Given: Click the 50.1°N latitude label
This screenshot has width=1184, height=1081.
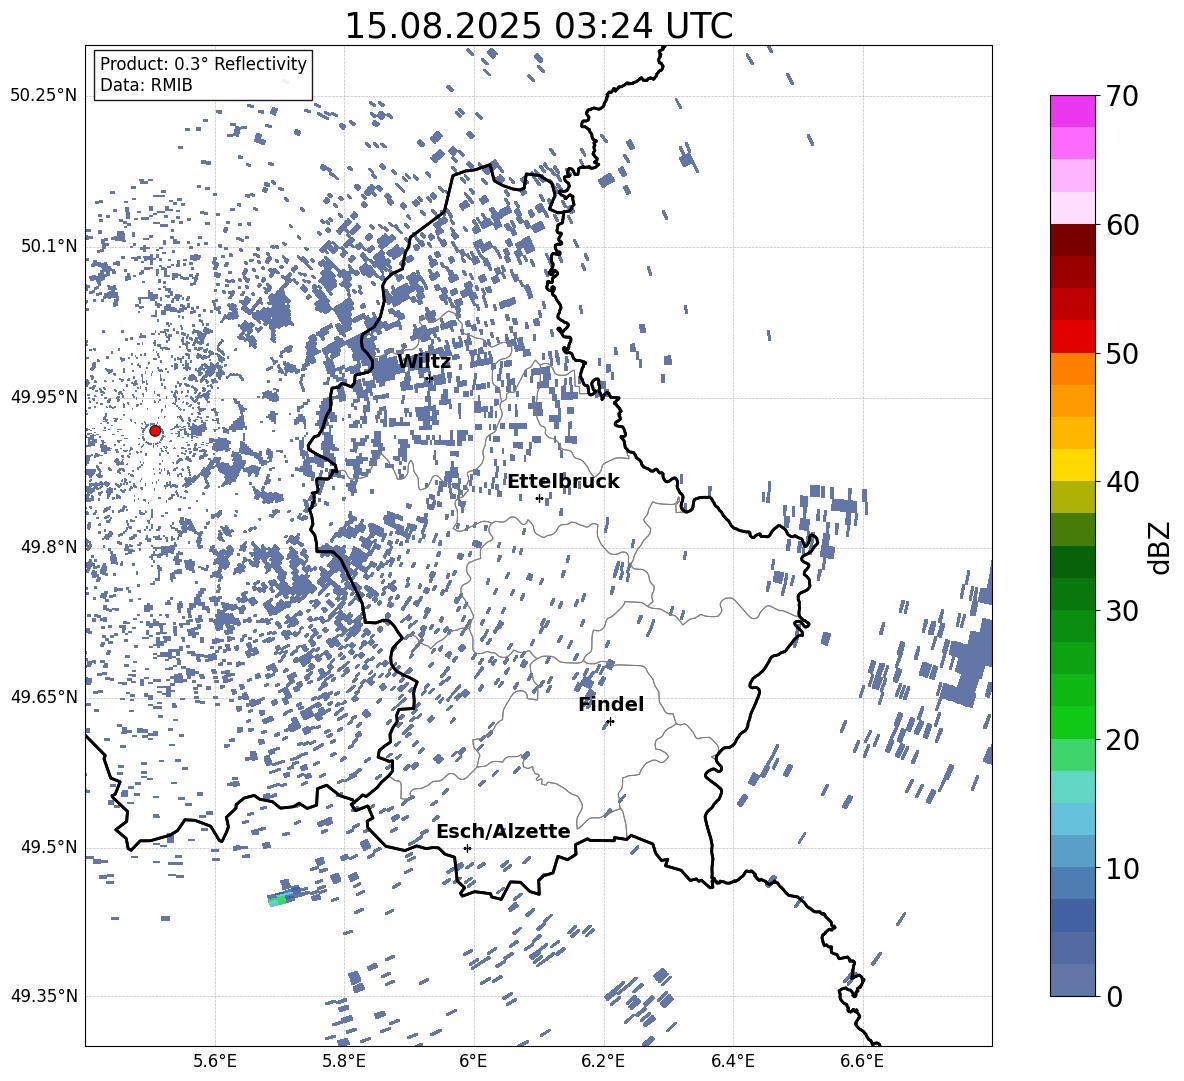Looking at the screenshot, I should click(50, 247).
